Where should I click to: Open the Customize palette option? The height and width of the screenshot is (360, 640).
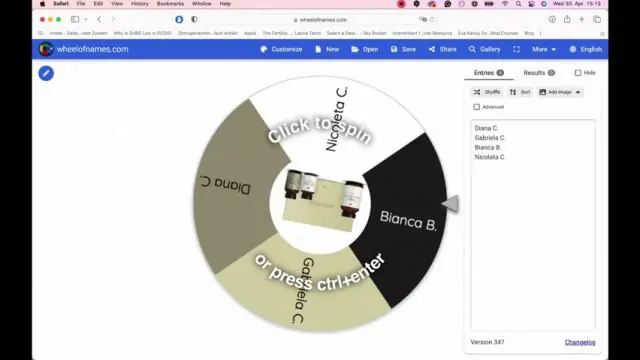(x=281, y=49)
